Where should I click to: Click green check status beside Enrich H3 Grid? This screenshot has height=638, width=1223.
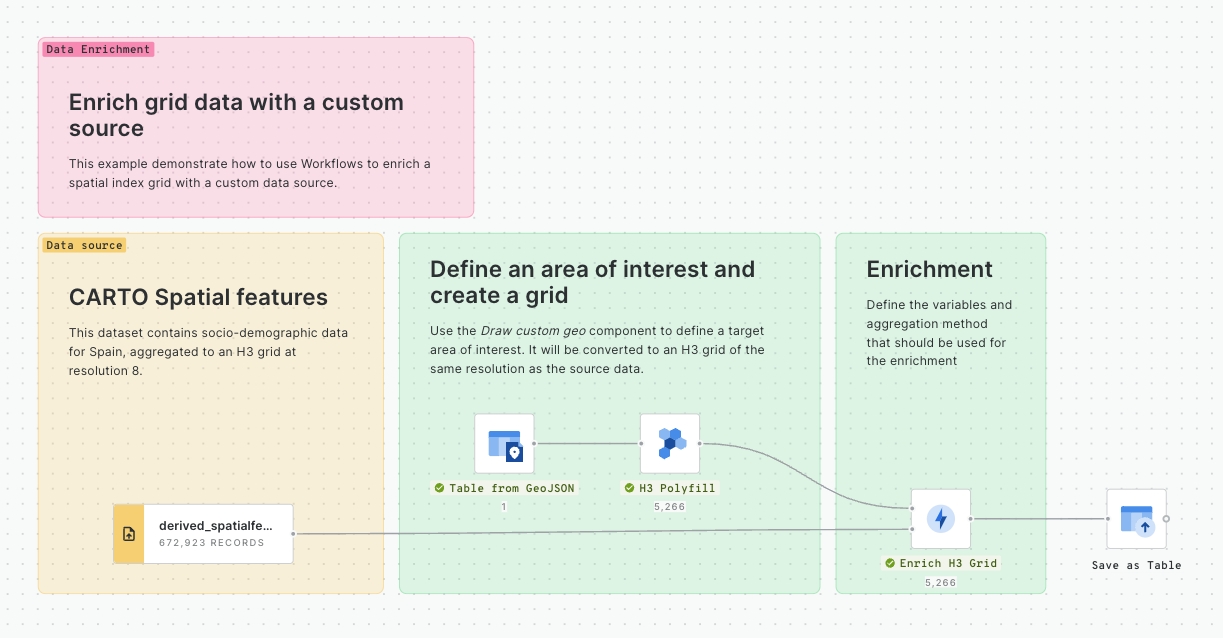pos(889,563)
